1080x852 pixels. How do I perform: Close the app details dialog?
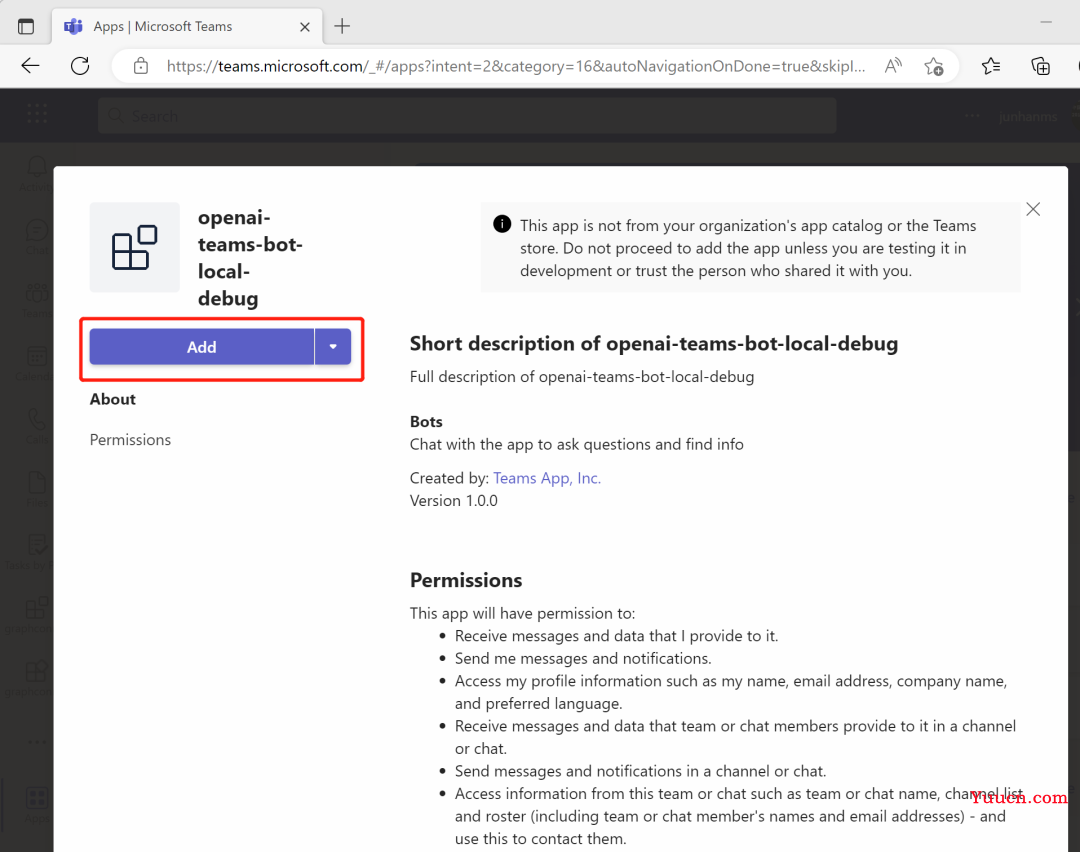coord(1033,209)
